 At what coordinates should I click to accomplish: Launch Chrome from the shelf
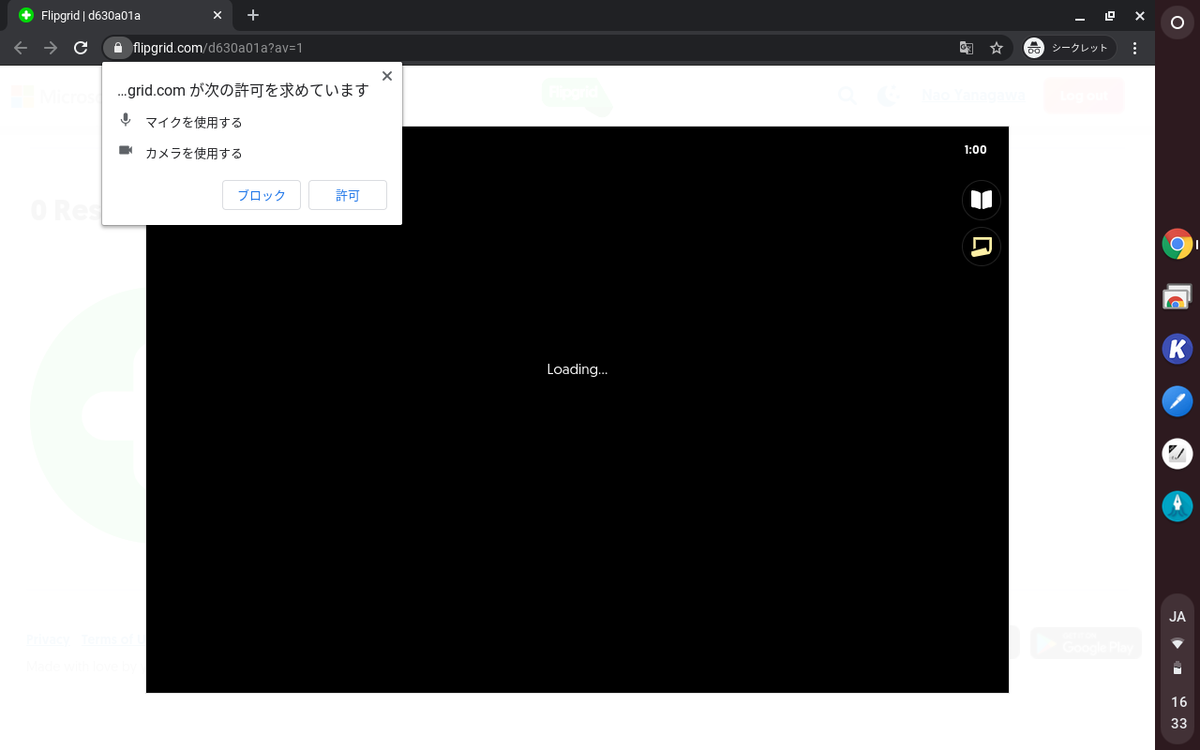1177,244
